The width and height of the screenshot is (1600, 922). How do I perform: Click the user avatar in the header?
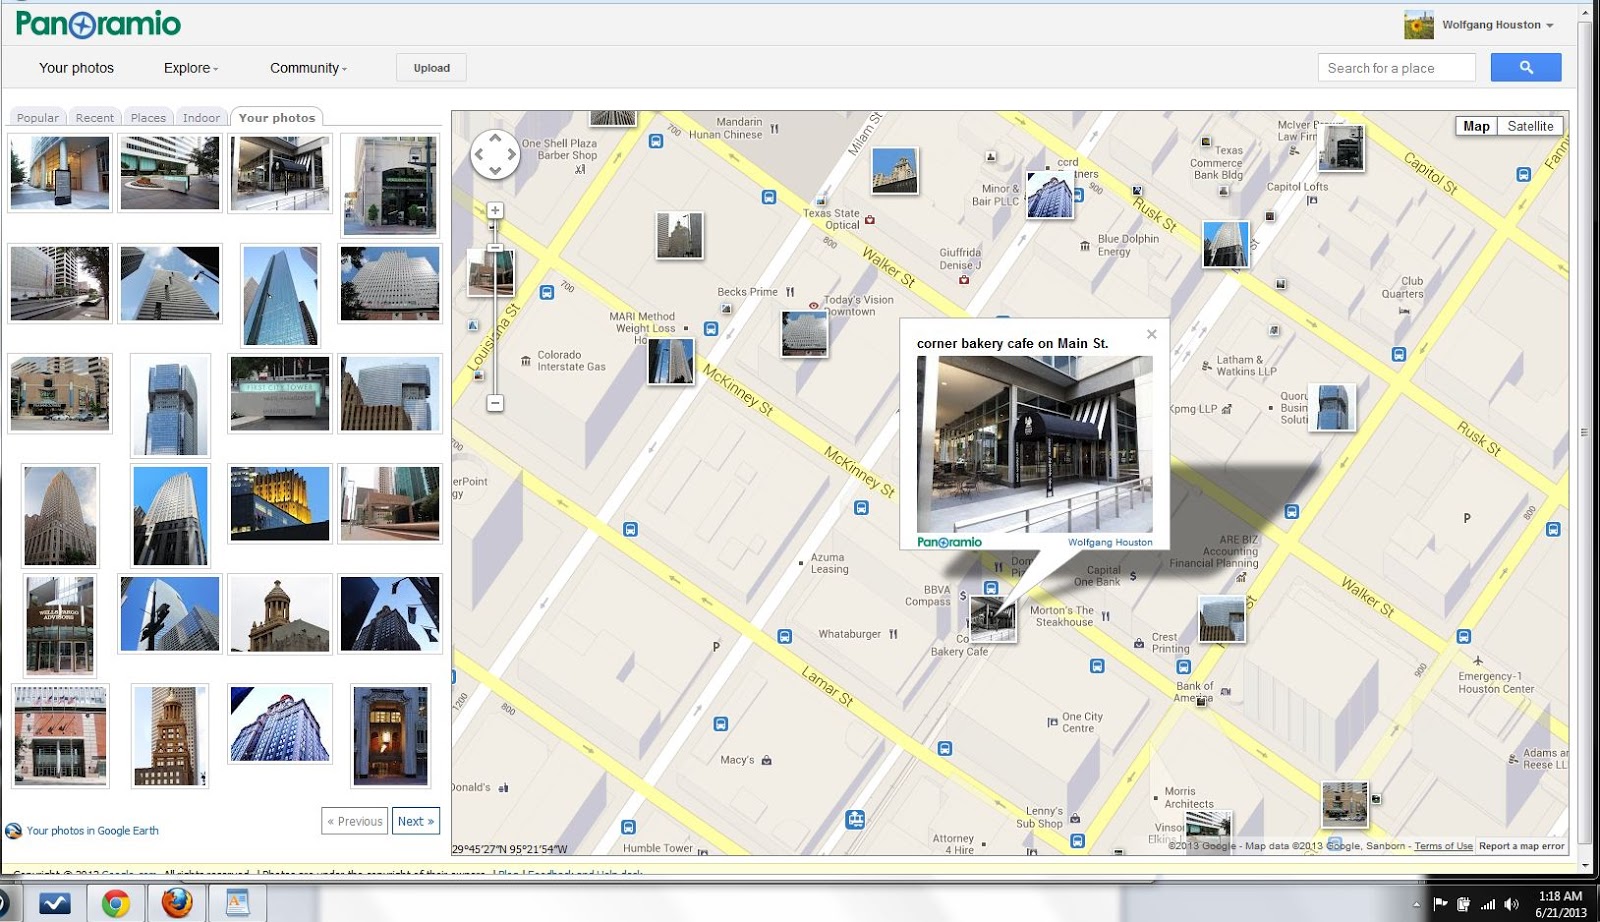[x=1419, y=25]
